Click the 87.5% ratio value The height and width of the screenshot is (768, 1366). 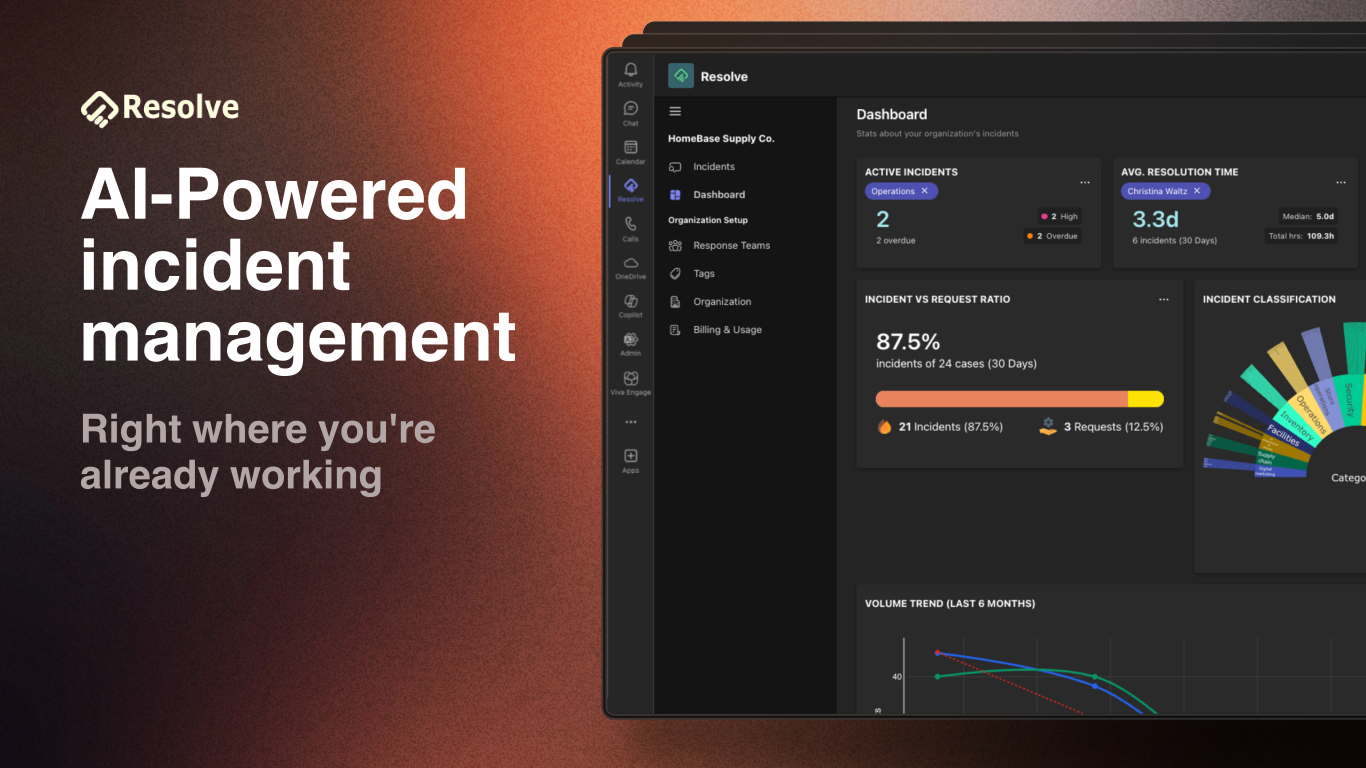click(908, 342)
